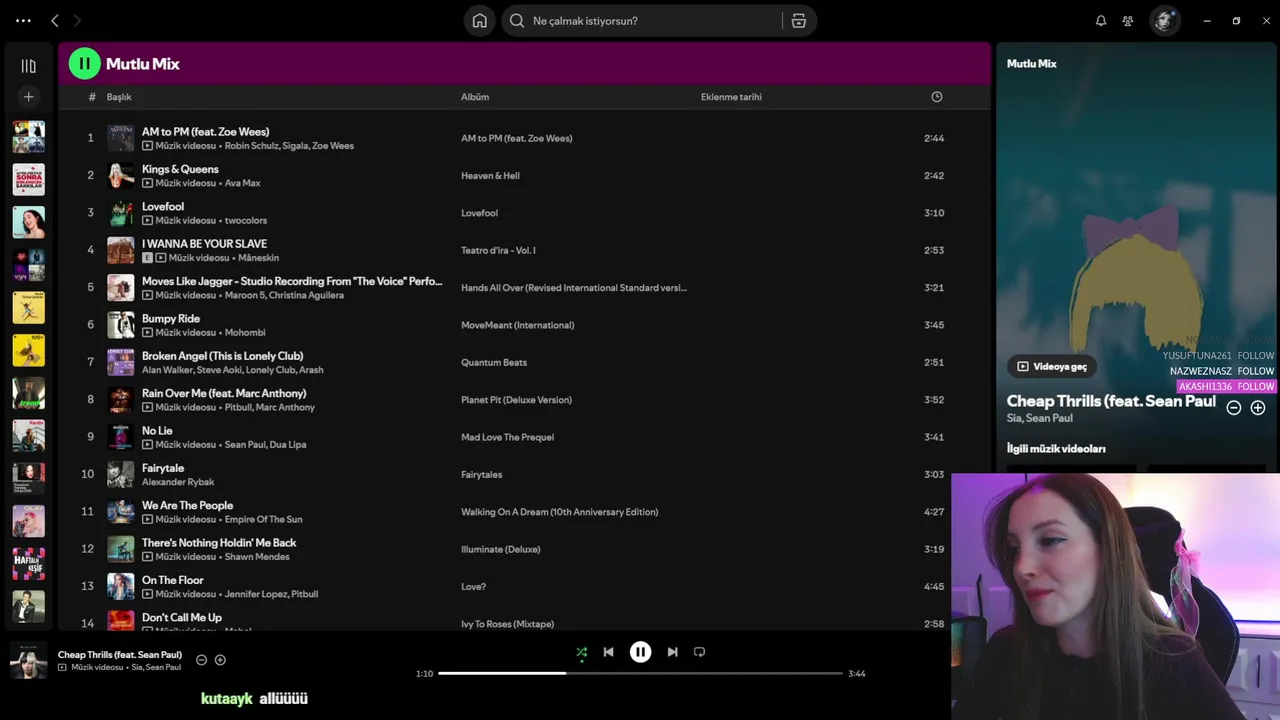Select 'On The Floor' track
Image resolution: width=1280 pixels, height=720 pixels.
click(x=172, y=580)
